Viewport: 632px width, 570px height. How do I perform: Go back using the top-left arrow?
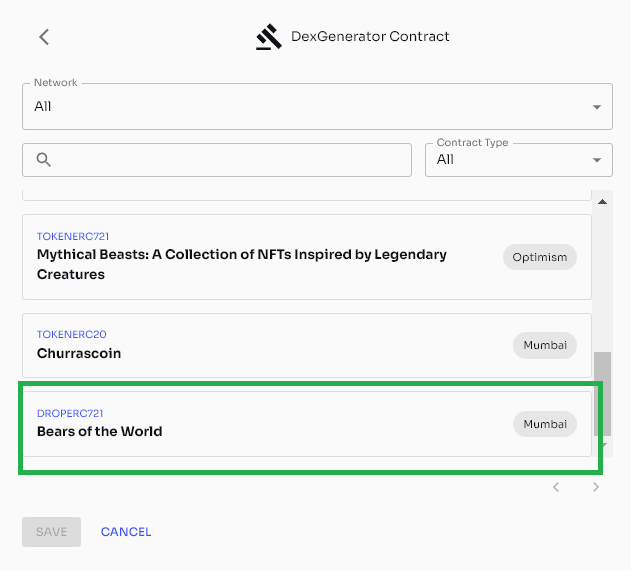pos(44,37)
